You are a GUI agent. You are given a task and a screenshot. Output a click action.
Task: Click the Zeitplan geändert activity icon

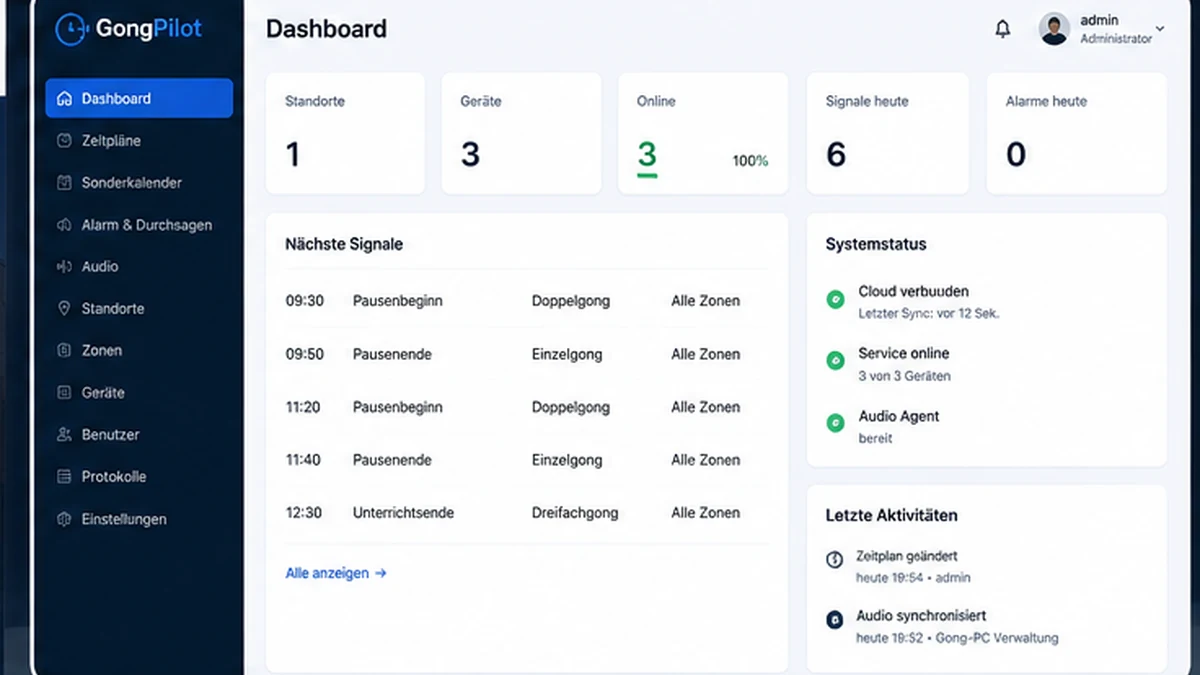click(835, 560)
